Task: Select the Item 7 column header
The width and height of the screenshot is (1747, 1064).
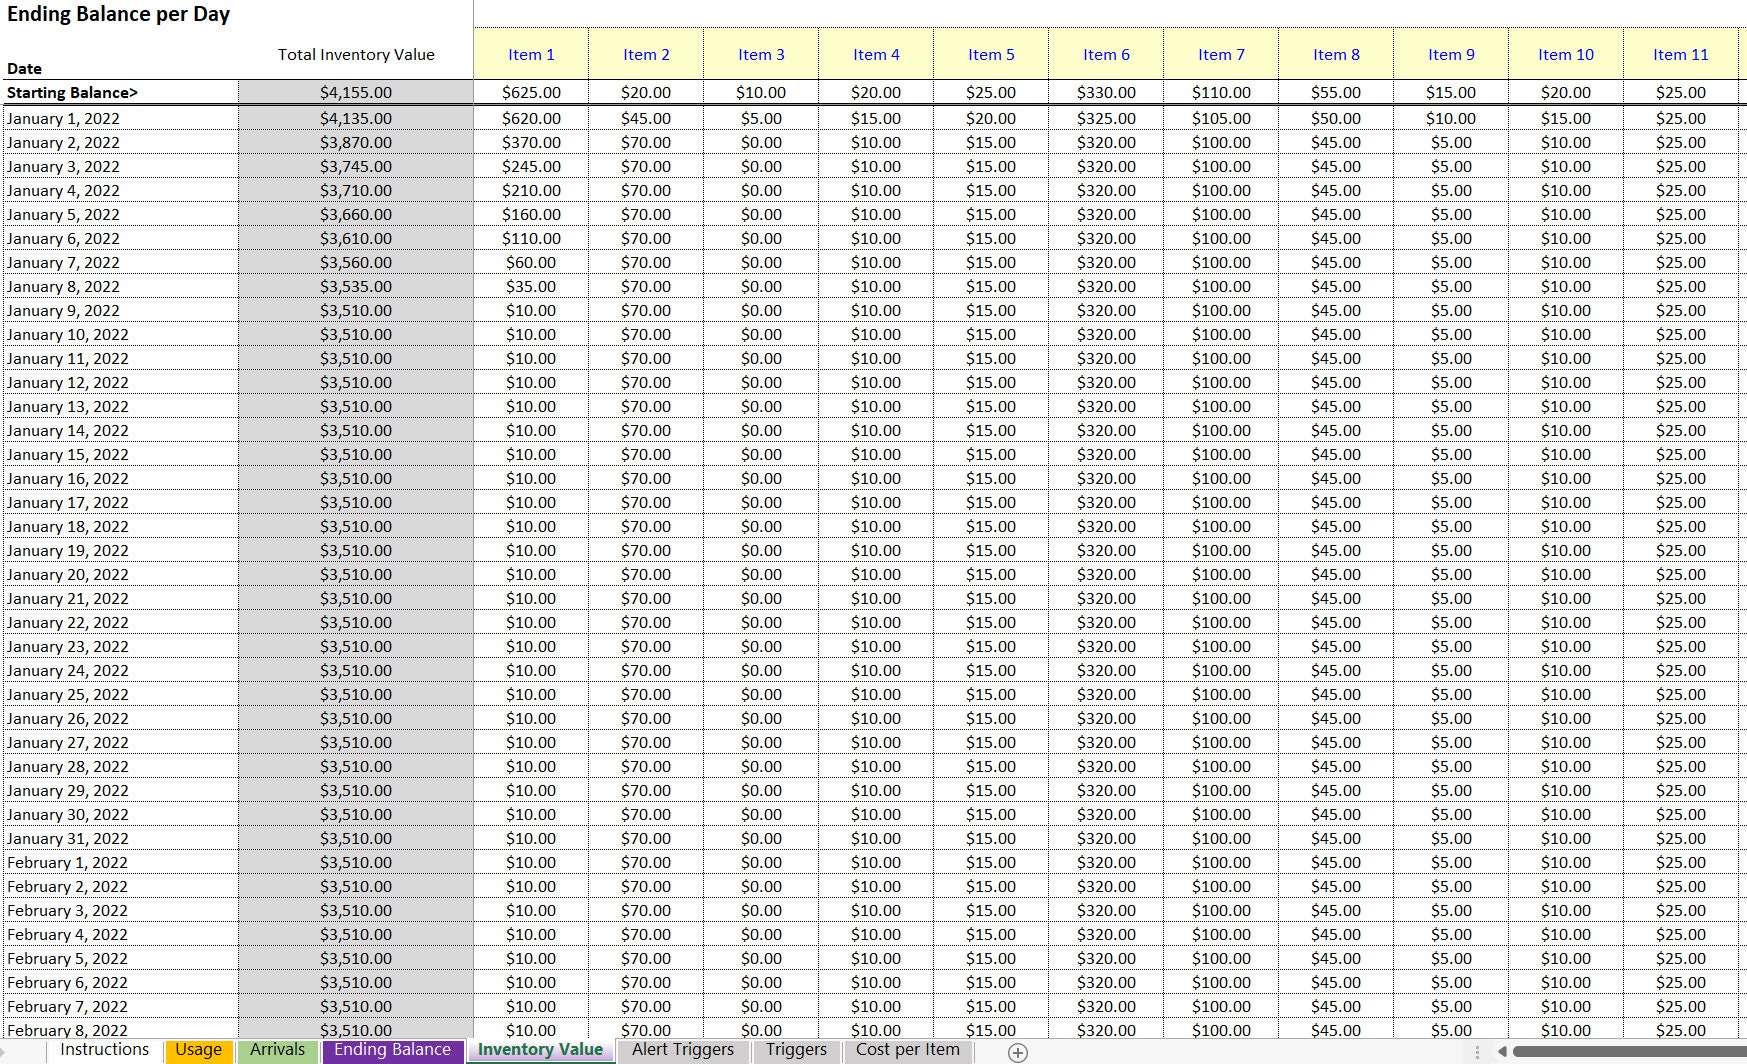Action: [x=1221, y=54]
